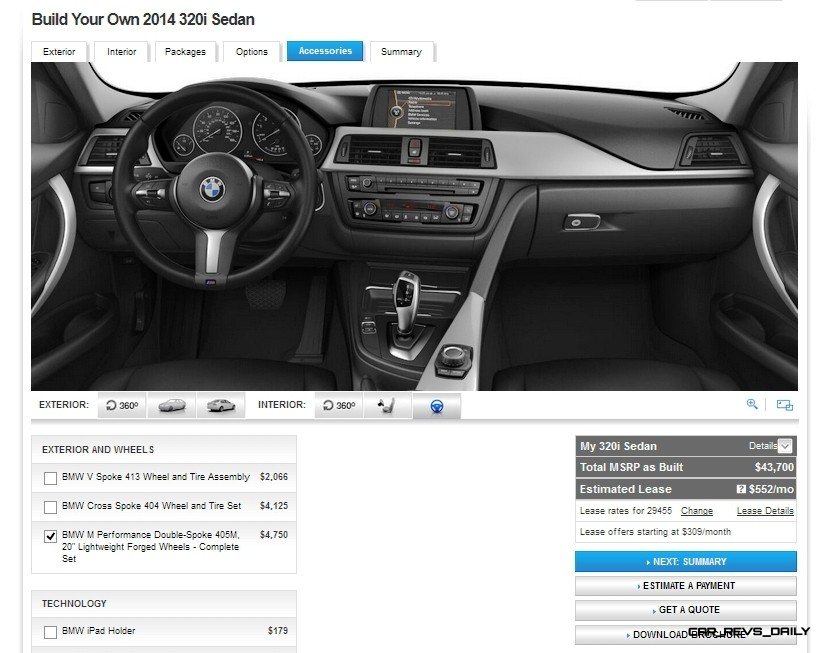Zoom in with the magnifier icon
Image resolution: width=827 pixels, height=653 pixels.
(752, 404)
